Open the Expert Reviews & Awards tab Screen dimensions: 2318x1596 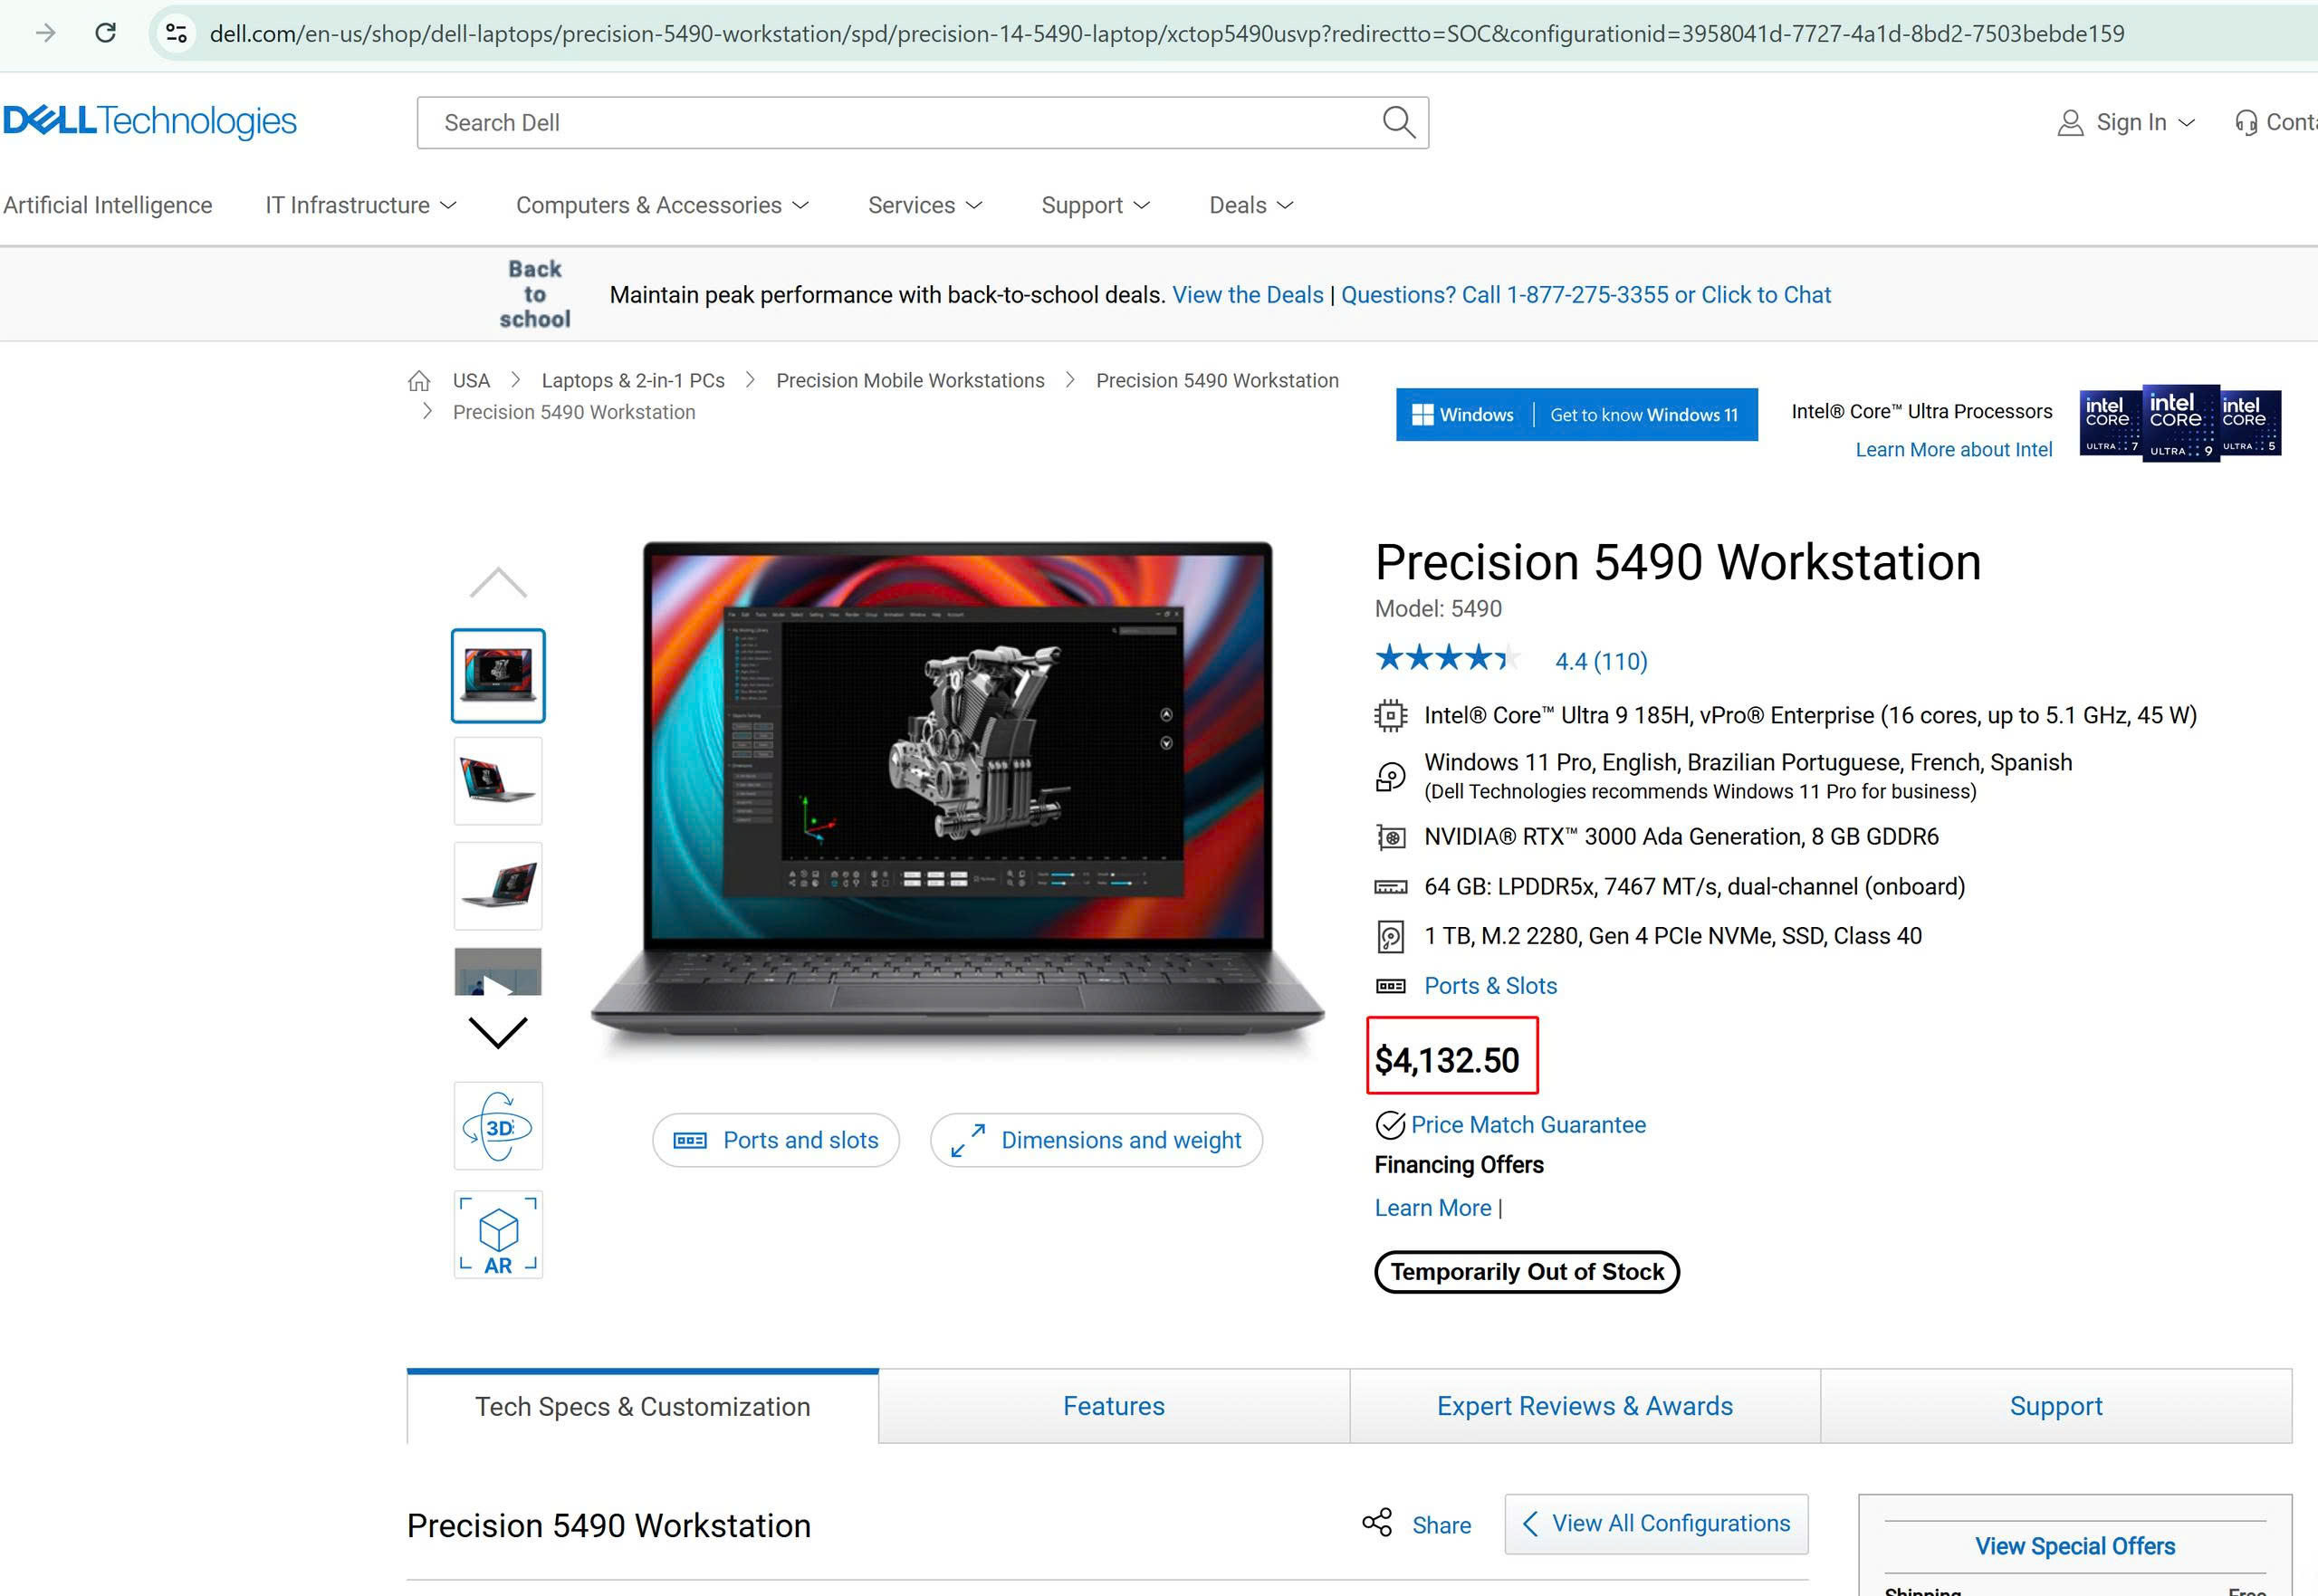click(1585, 1406)
